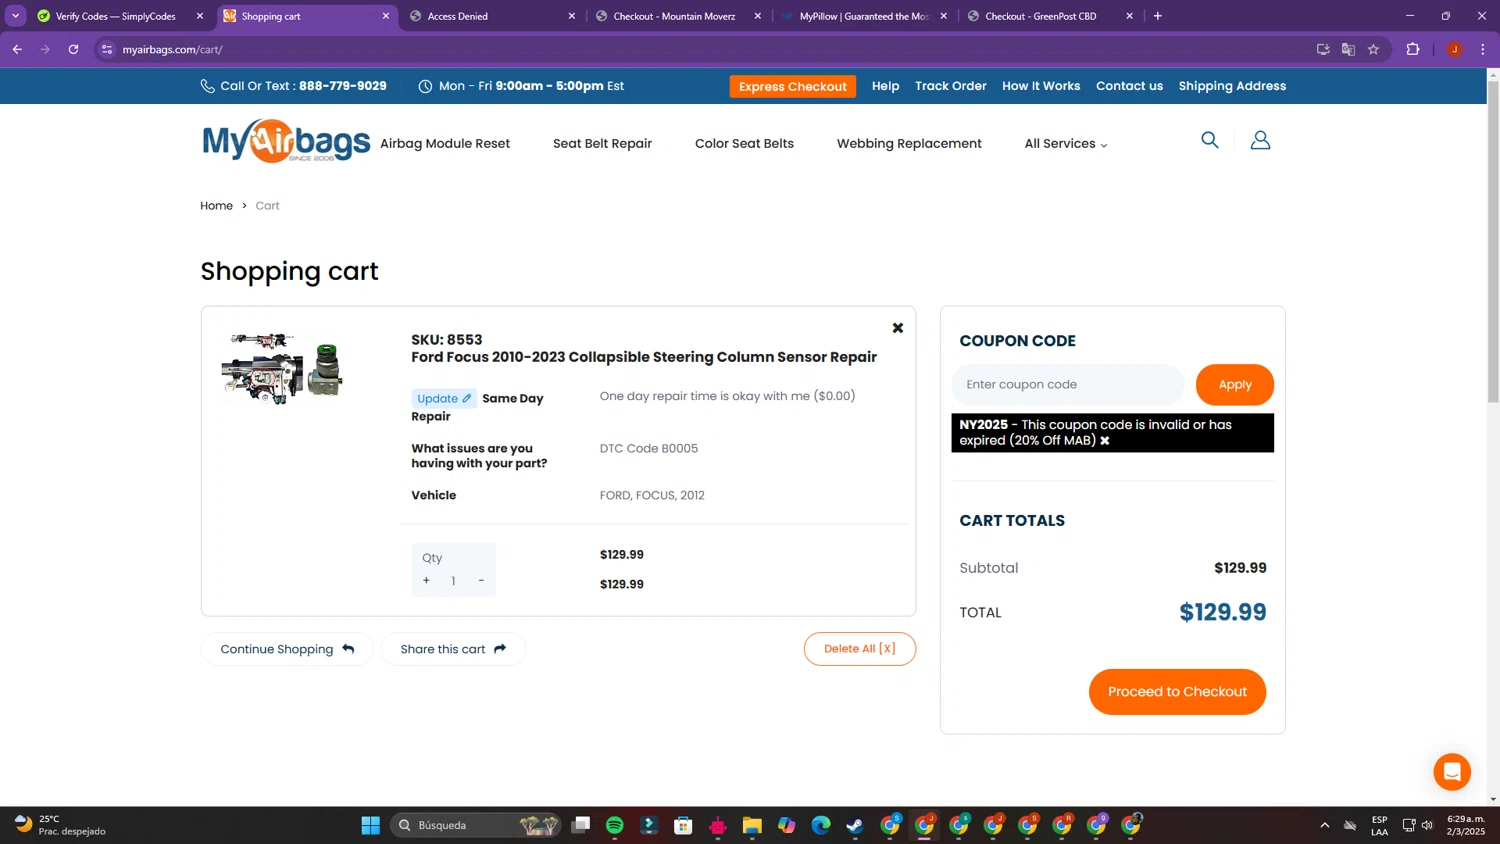Open Color Seat Belts menu item
1500x844 pixels.
[744, 144]
